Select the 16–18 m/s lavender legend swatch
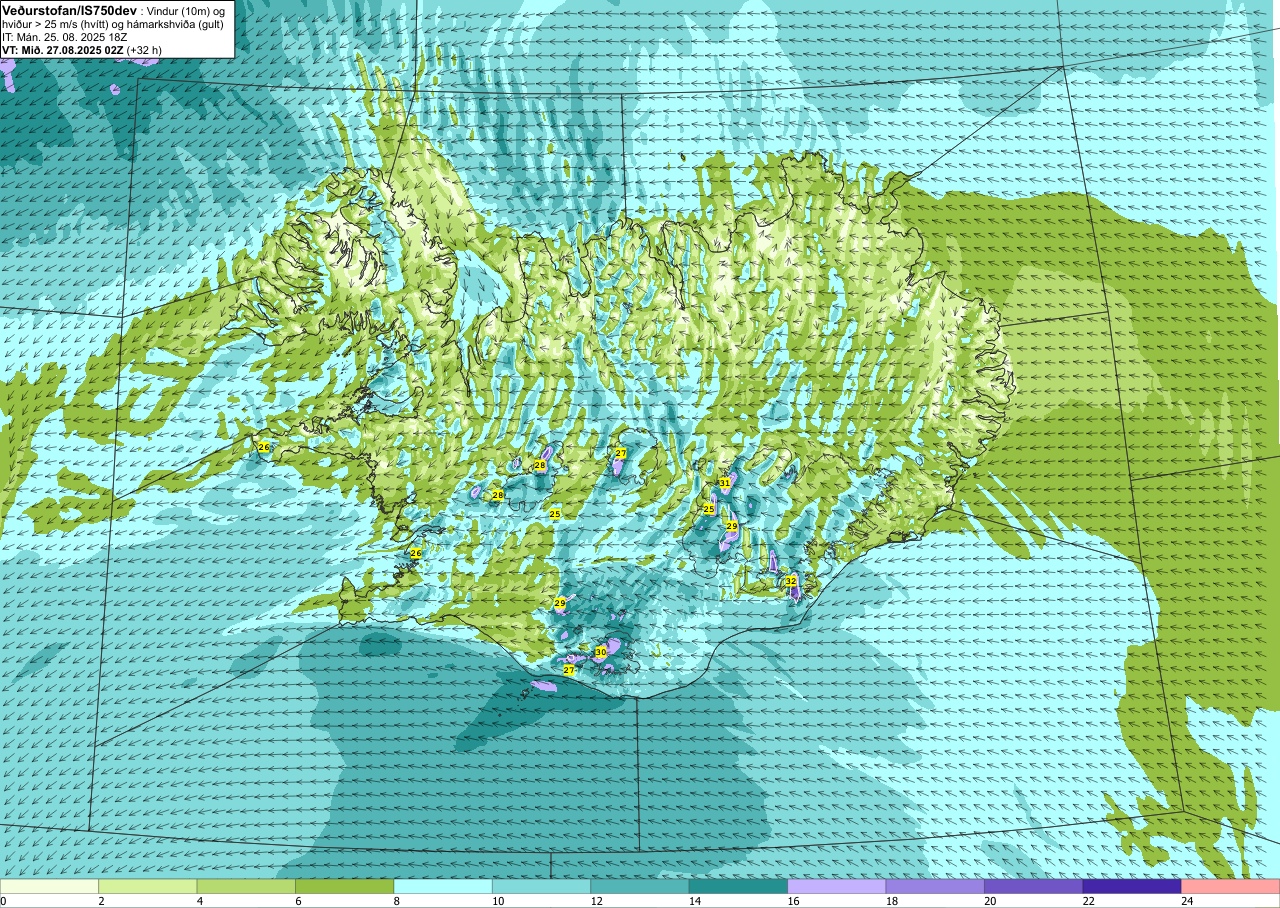The width and height of the screenshot is (1280, 908). [837, 887]
